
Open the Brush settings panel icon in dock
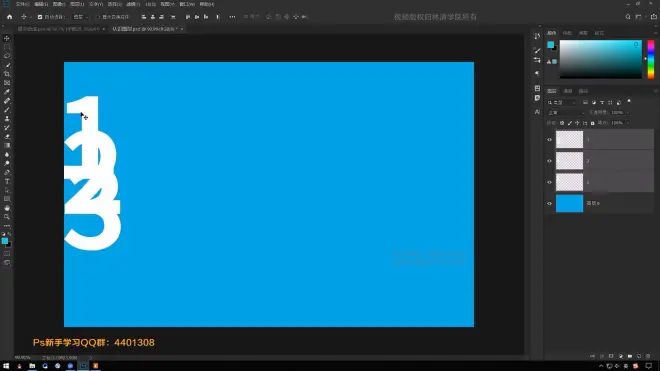[x=537, y=51]
